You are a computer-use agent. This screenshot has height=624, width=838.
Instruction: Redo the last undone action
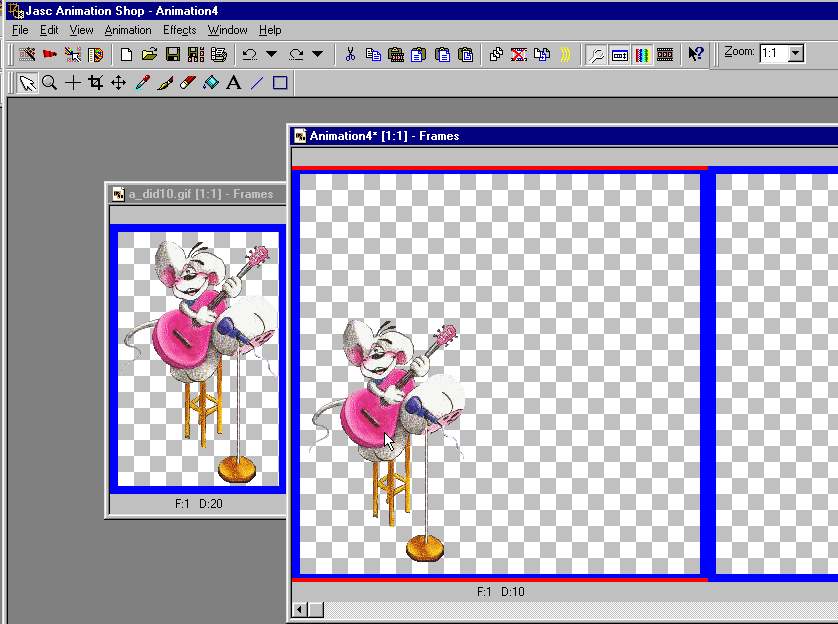(296, 54)
